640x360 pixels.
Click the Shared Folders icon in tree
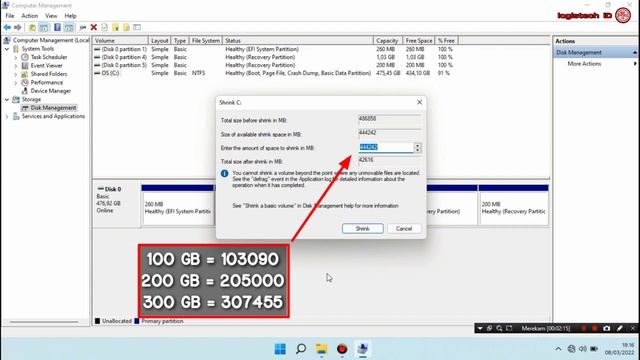click(24, 74)
